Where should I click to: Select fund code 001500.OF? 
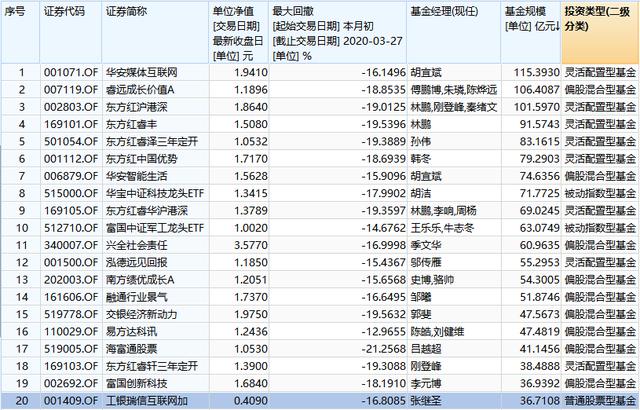click(x=71, y=262)
